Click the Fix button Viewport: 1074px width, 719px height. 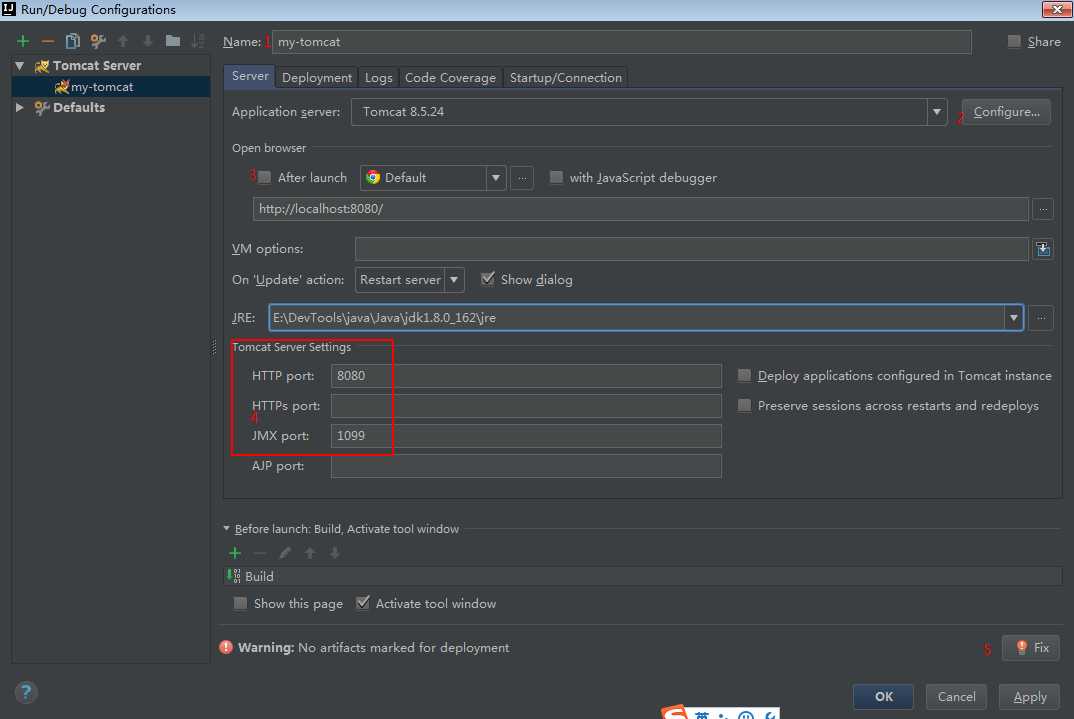click(1031, 647)
